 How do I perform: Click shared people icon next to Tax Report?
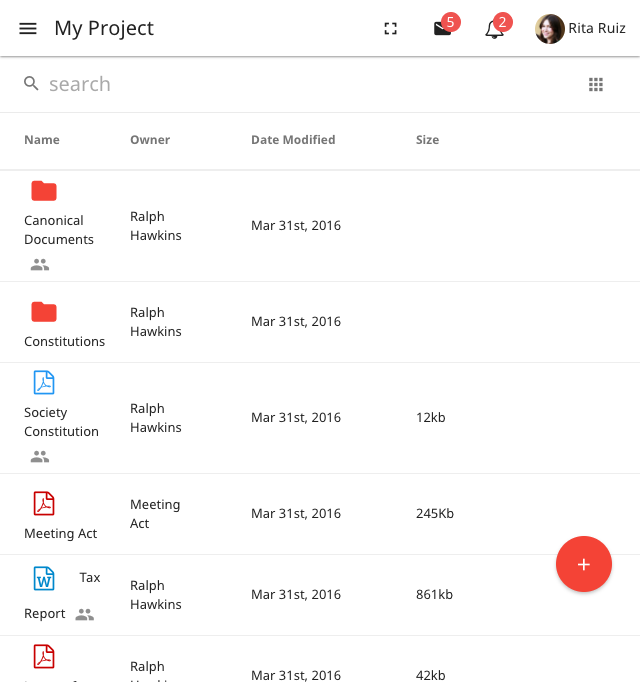(x=85, y=614)
